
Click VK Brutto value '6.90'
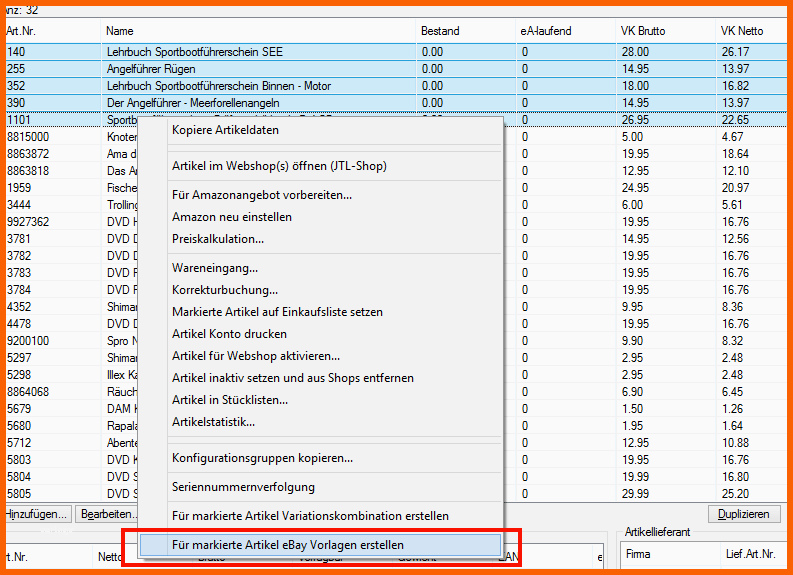(633, 392)
